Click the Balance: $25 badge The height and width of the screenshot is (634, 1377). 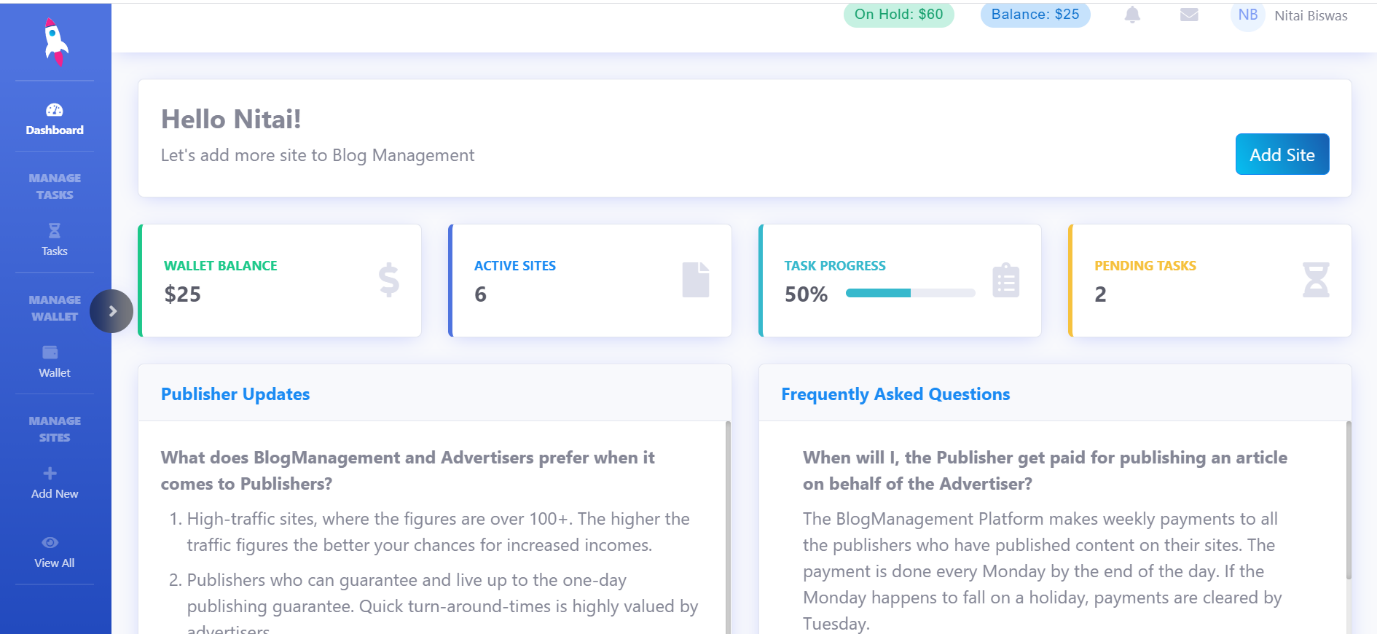click(1035, 15)
